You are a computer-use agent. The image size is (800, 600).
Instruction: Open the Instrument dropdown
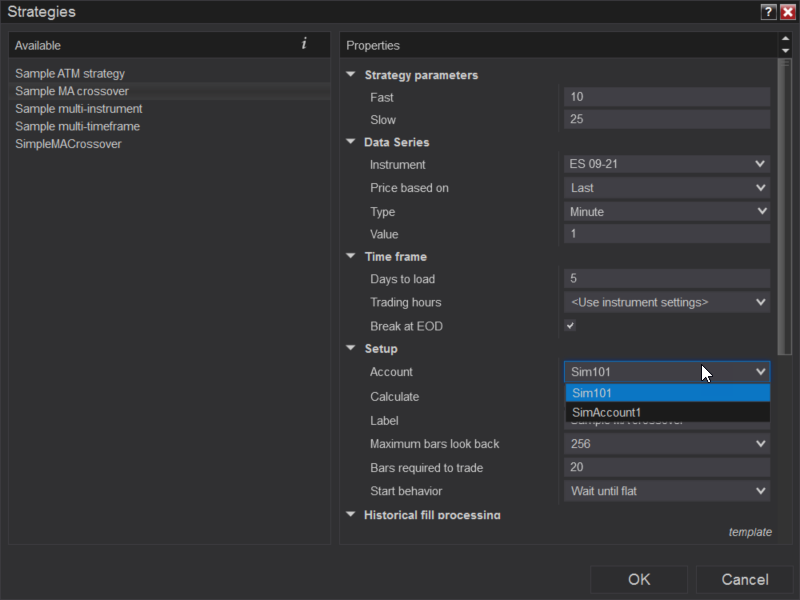click(666, 164)
